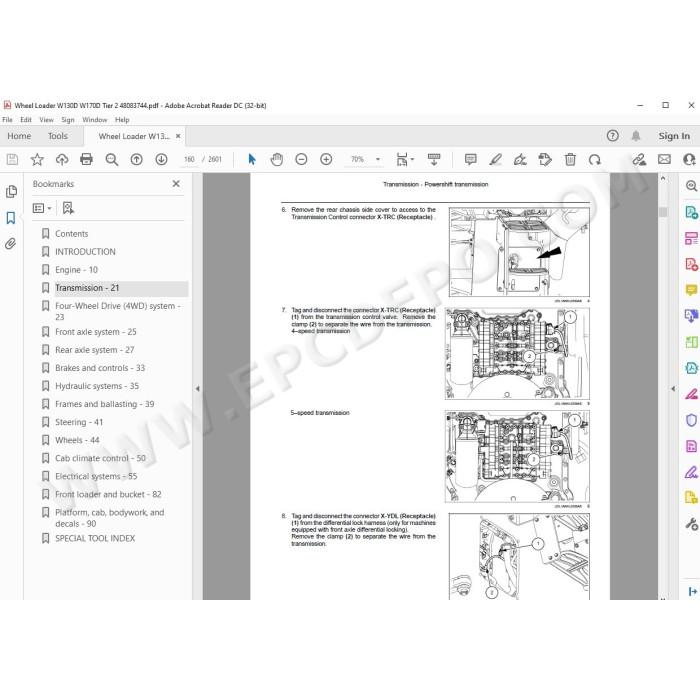Click the Save file icon
Viewport: 700px width, 700px height.
point(12,159)
